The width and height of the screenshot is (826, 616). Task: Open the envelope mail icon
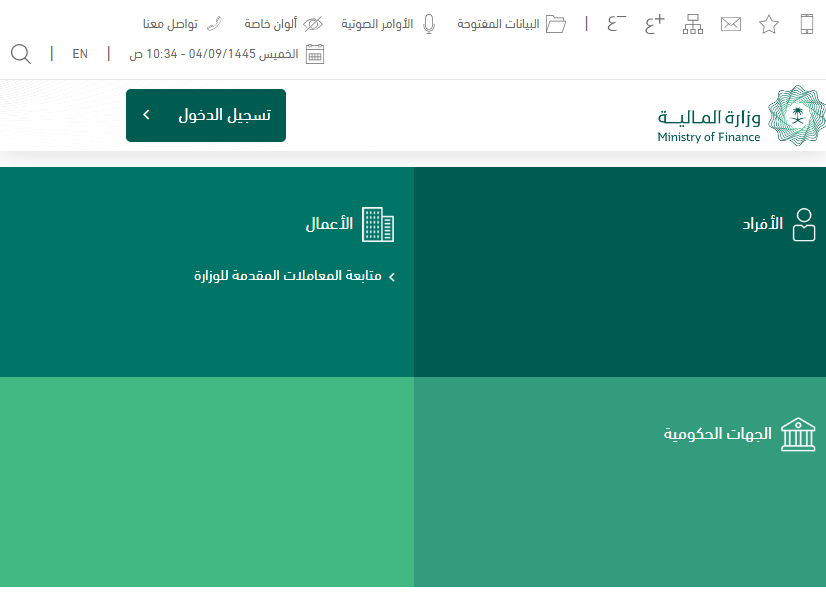tap(731, 24)
